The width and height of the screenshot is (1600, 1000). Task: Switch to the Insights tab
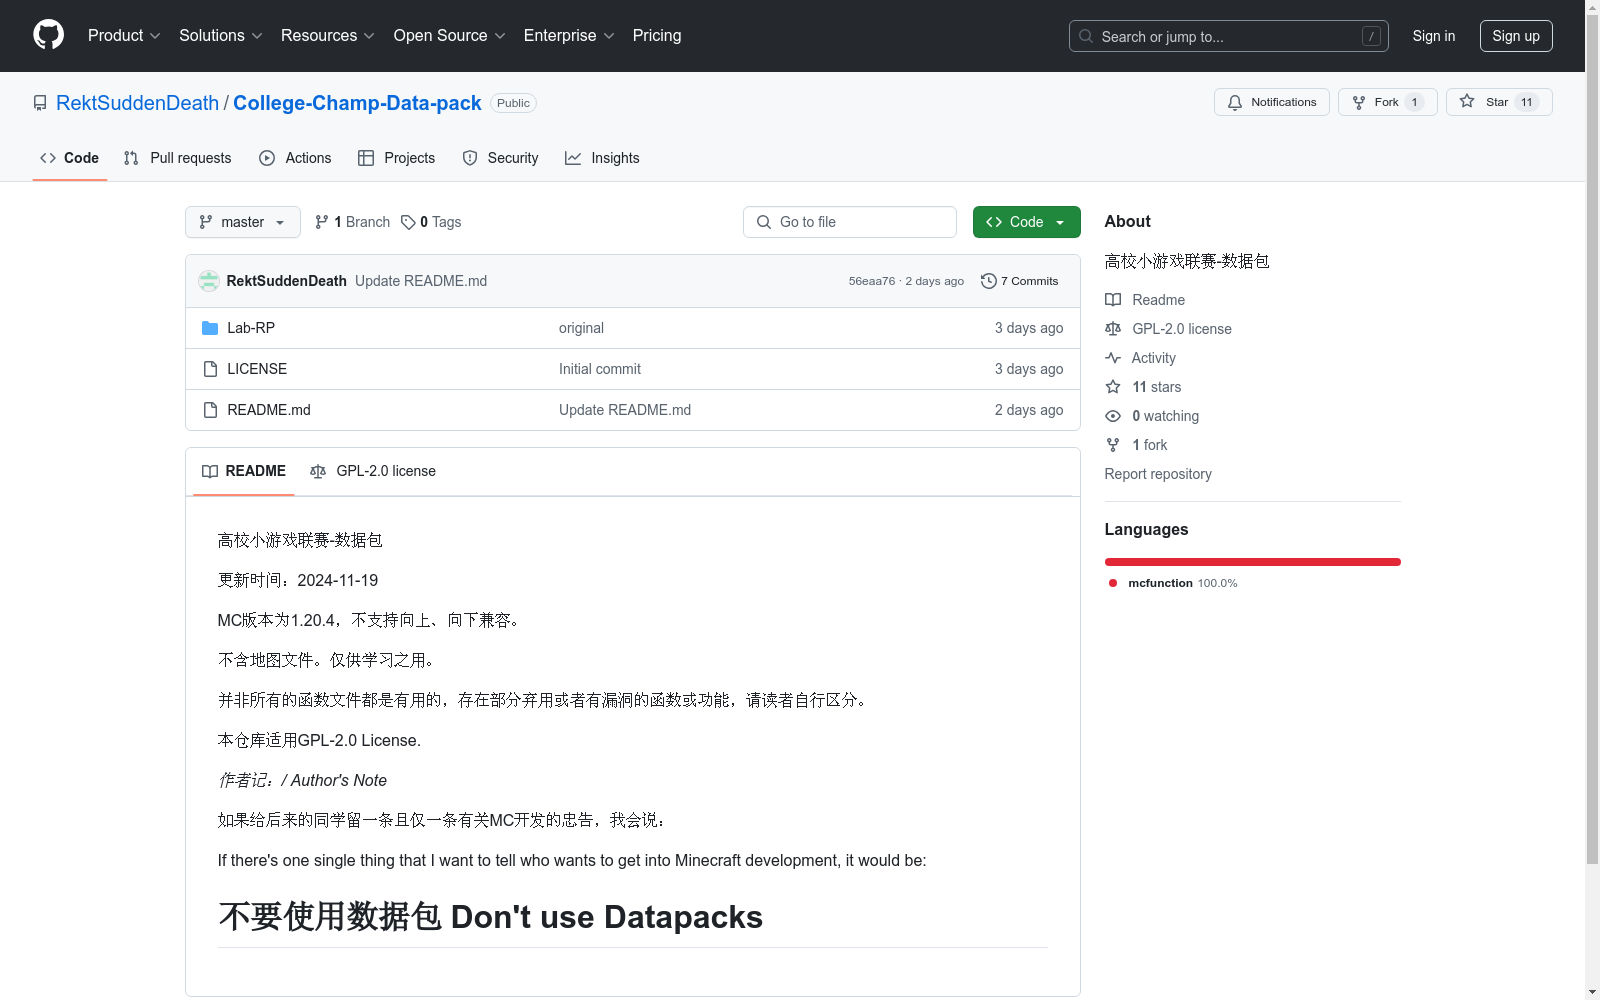[x=602, y=158]
